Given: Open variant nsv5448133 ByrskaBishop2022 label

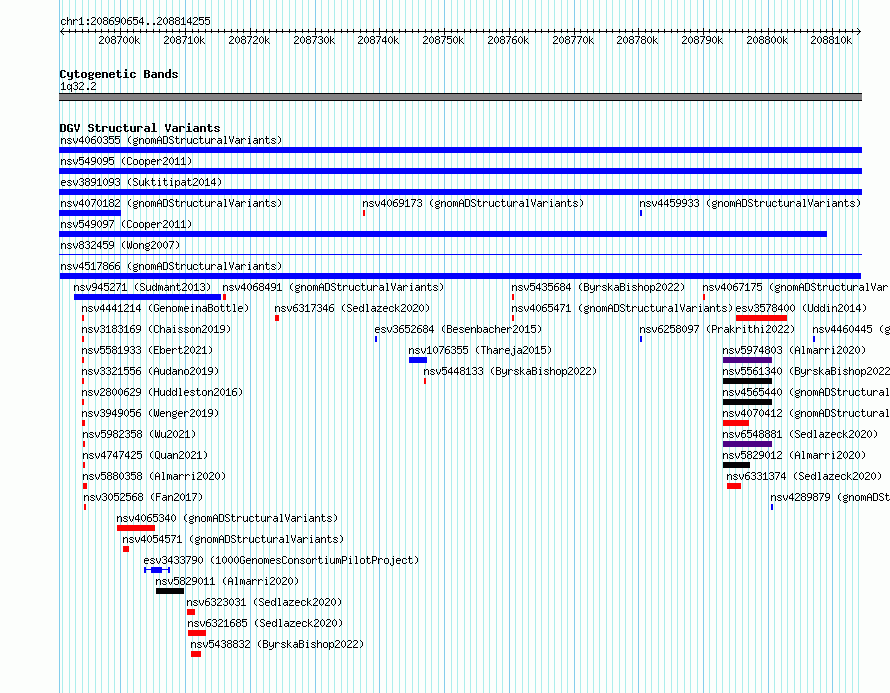Looking at the screenshot, I should (510, 371).
